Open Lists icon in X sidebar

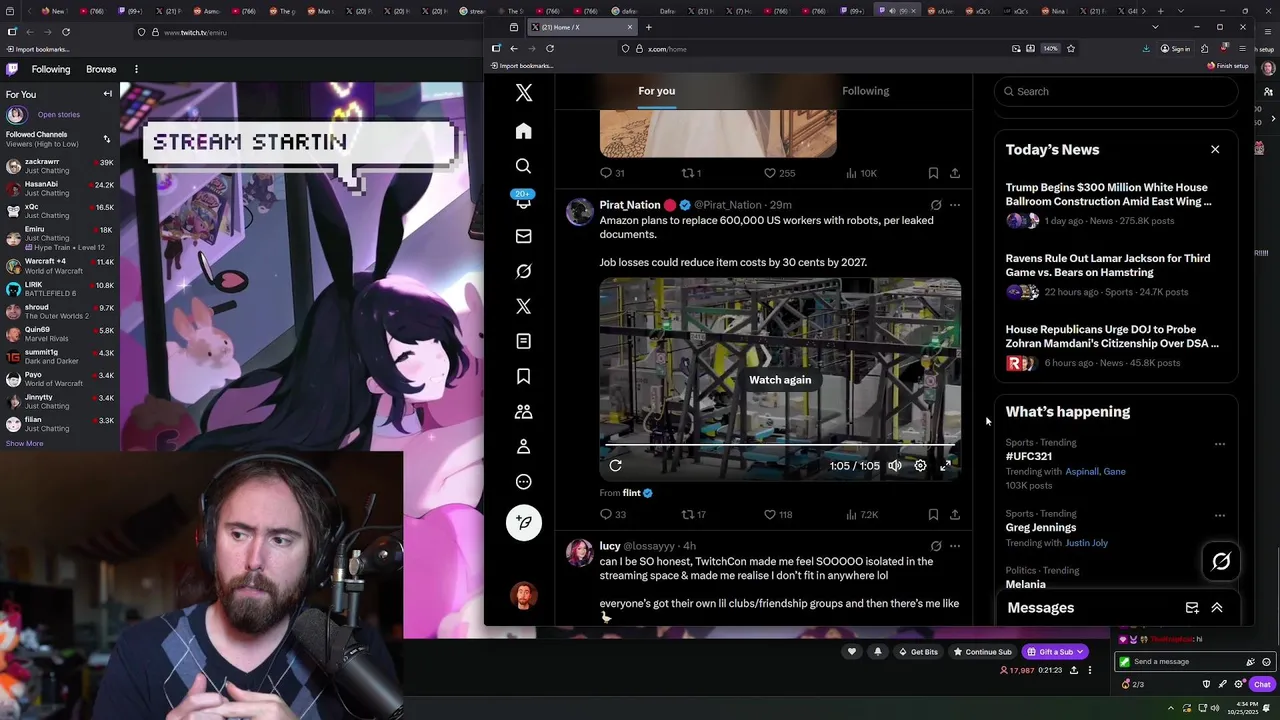(x=523, y=341)
